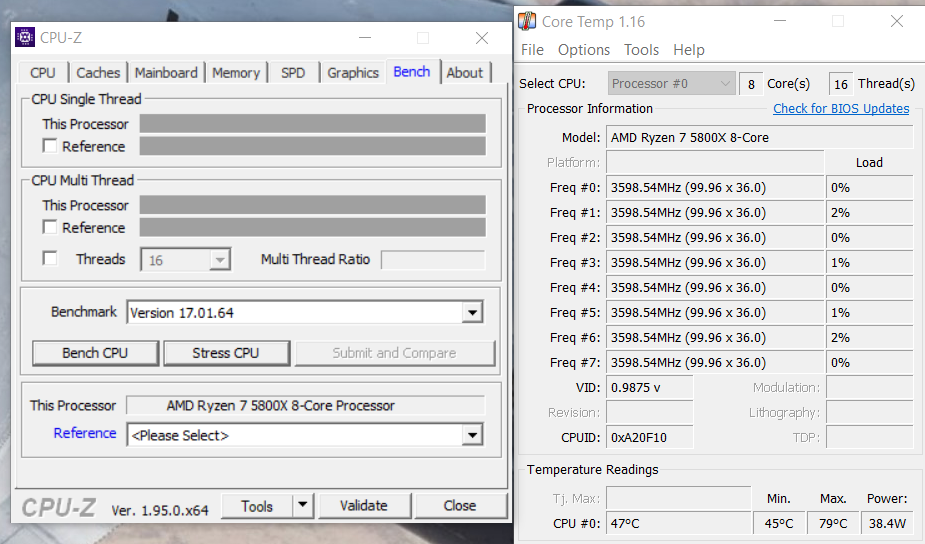This screenshot has height=544, width=925.
Task: Open the Select CPU Processor #0 dropdown
Action: click(x=671, y=84)
